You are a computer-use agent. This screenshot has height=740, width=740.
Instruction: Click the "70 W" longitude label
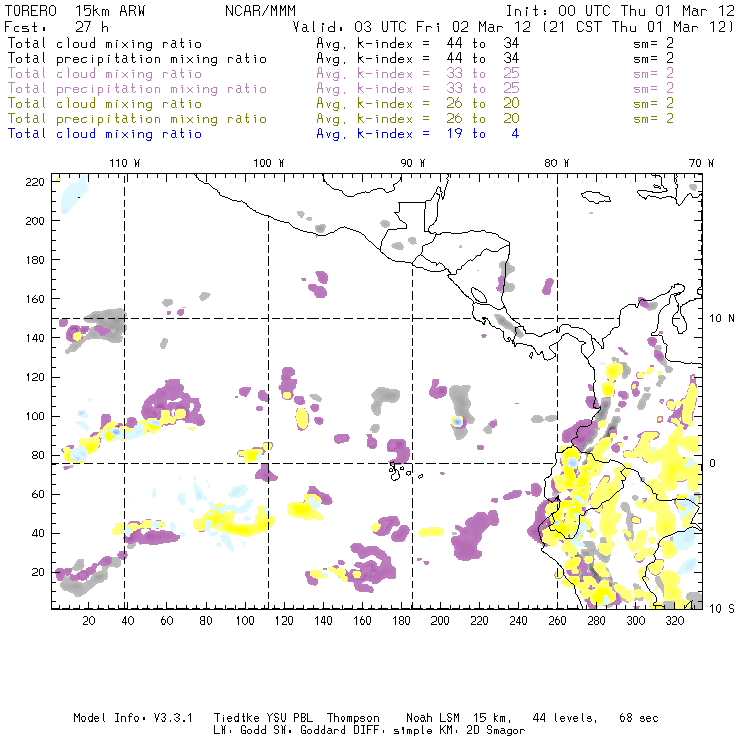pyautogui.click(x=701, y=163)
